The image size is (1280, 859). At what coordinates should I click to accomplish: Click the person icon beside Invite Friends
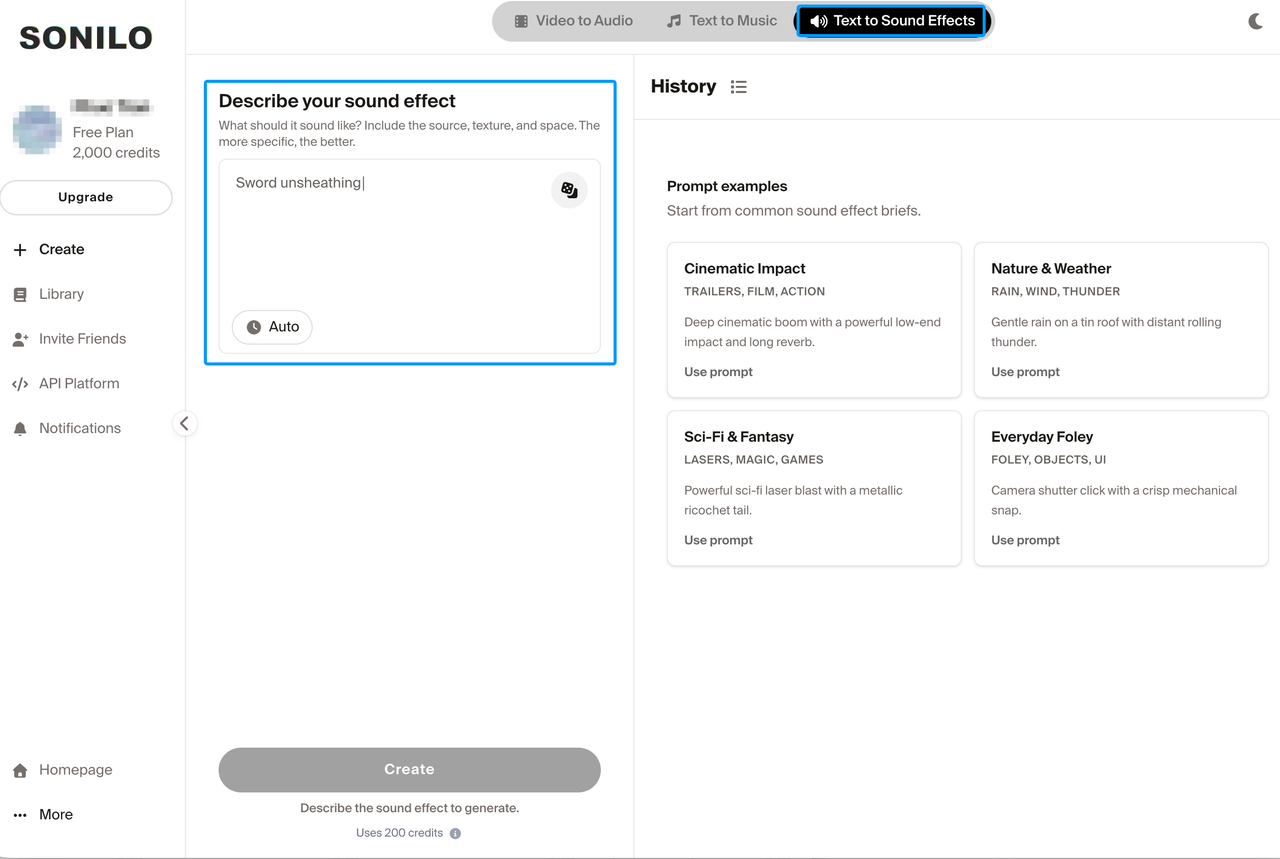click(20, 340)
